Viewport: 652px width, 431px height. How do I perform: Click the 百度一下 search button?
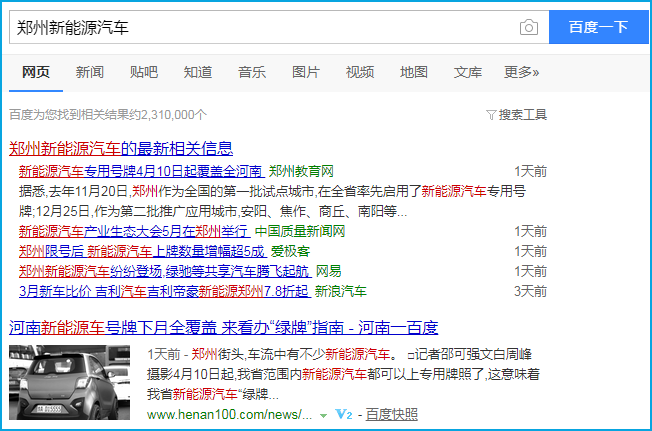click(598, 27)
